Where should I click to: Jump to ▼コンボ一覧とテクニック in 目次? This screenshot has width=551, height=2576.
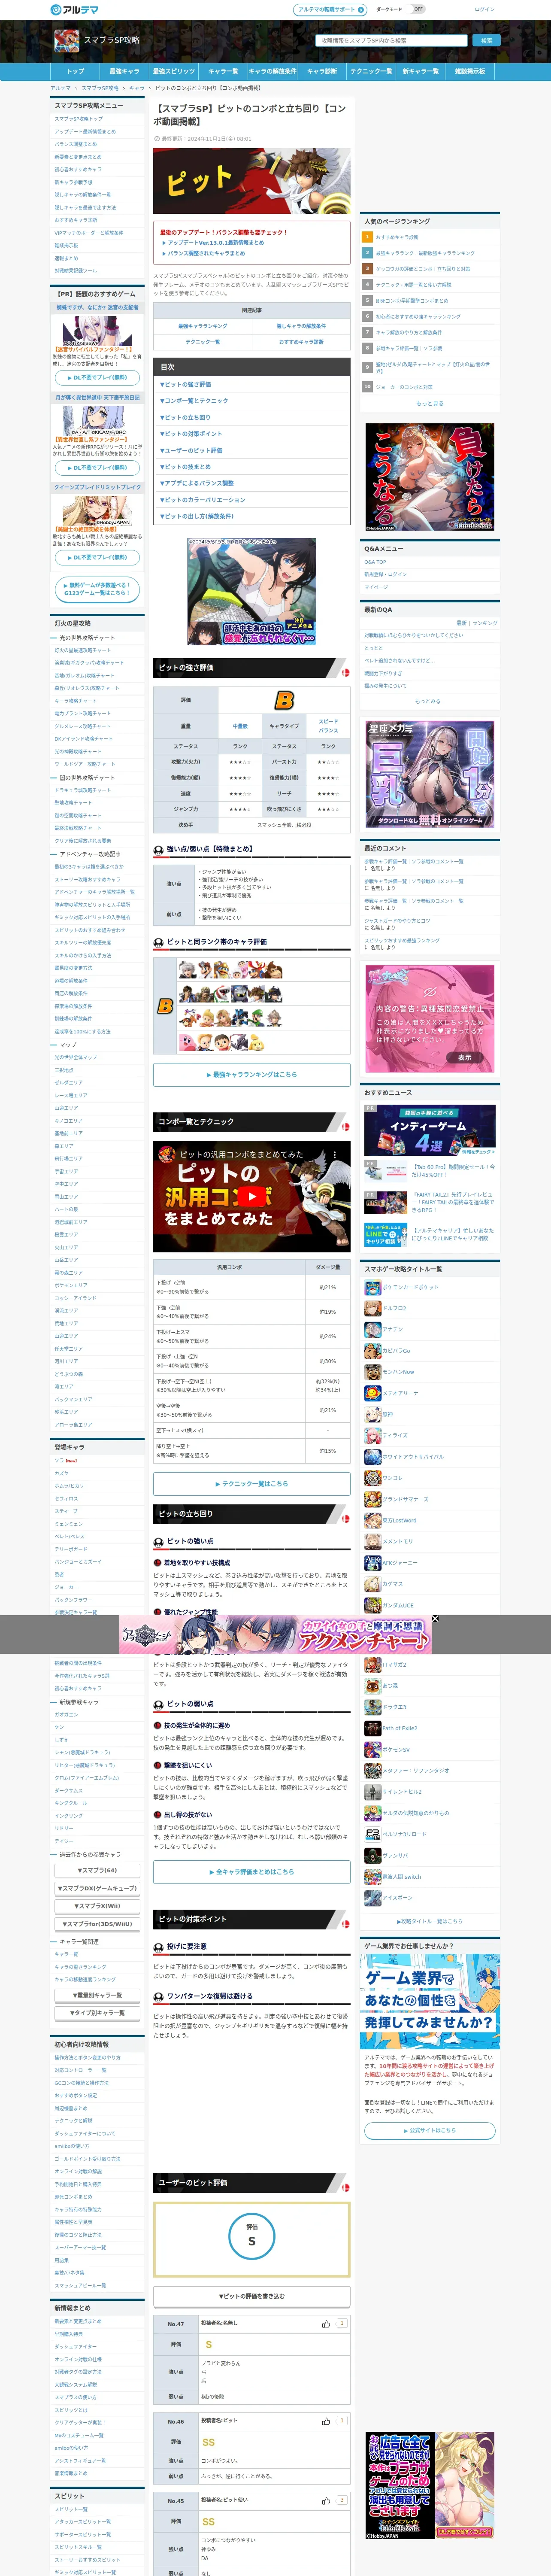click(x=194, y=401)
